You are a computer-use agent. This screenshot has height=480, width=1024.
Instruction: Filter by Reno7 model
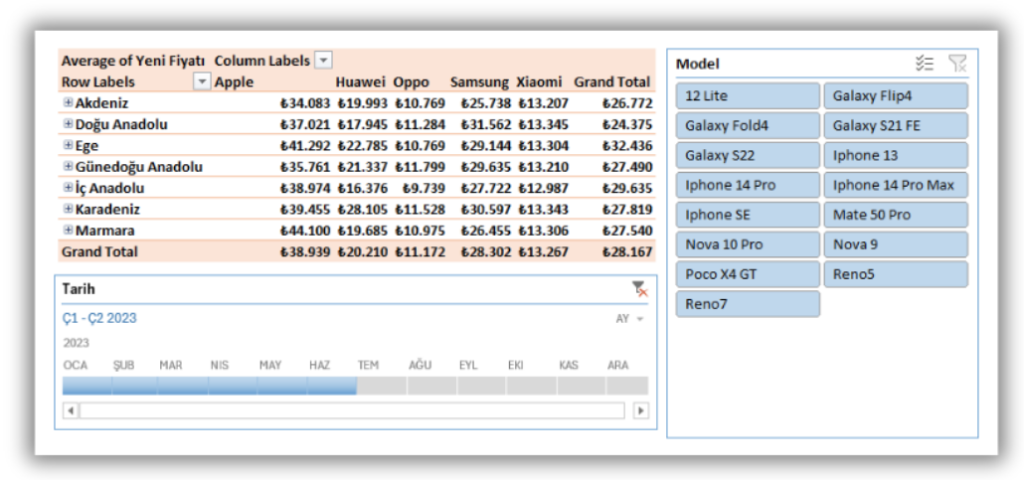click(748, 304)
